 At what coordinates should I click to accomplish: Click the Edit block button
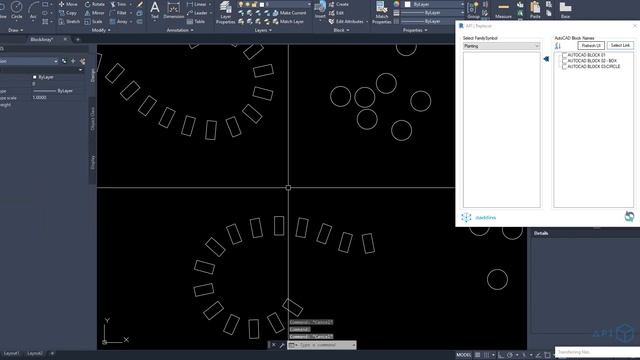tap(336, 13)
